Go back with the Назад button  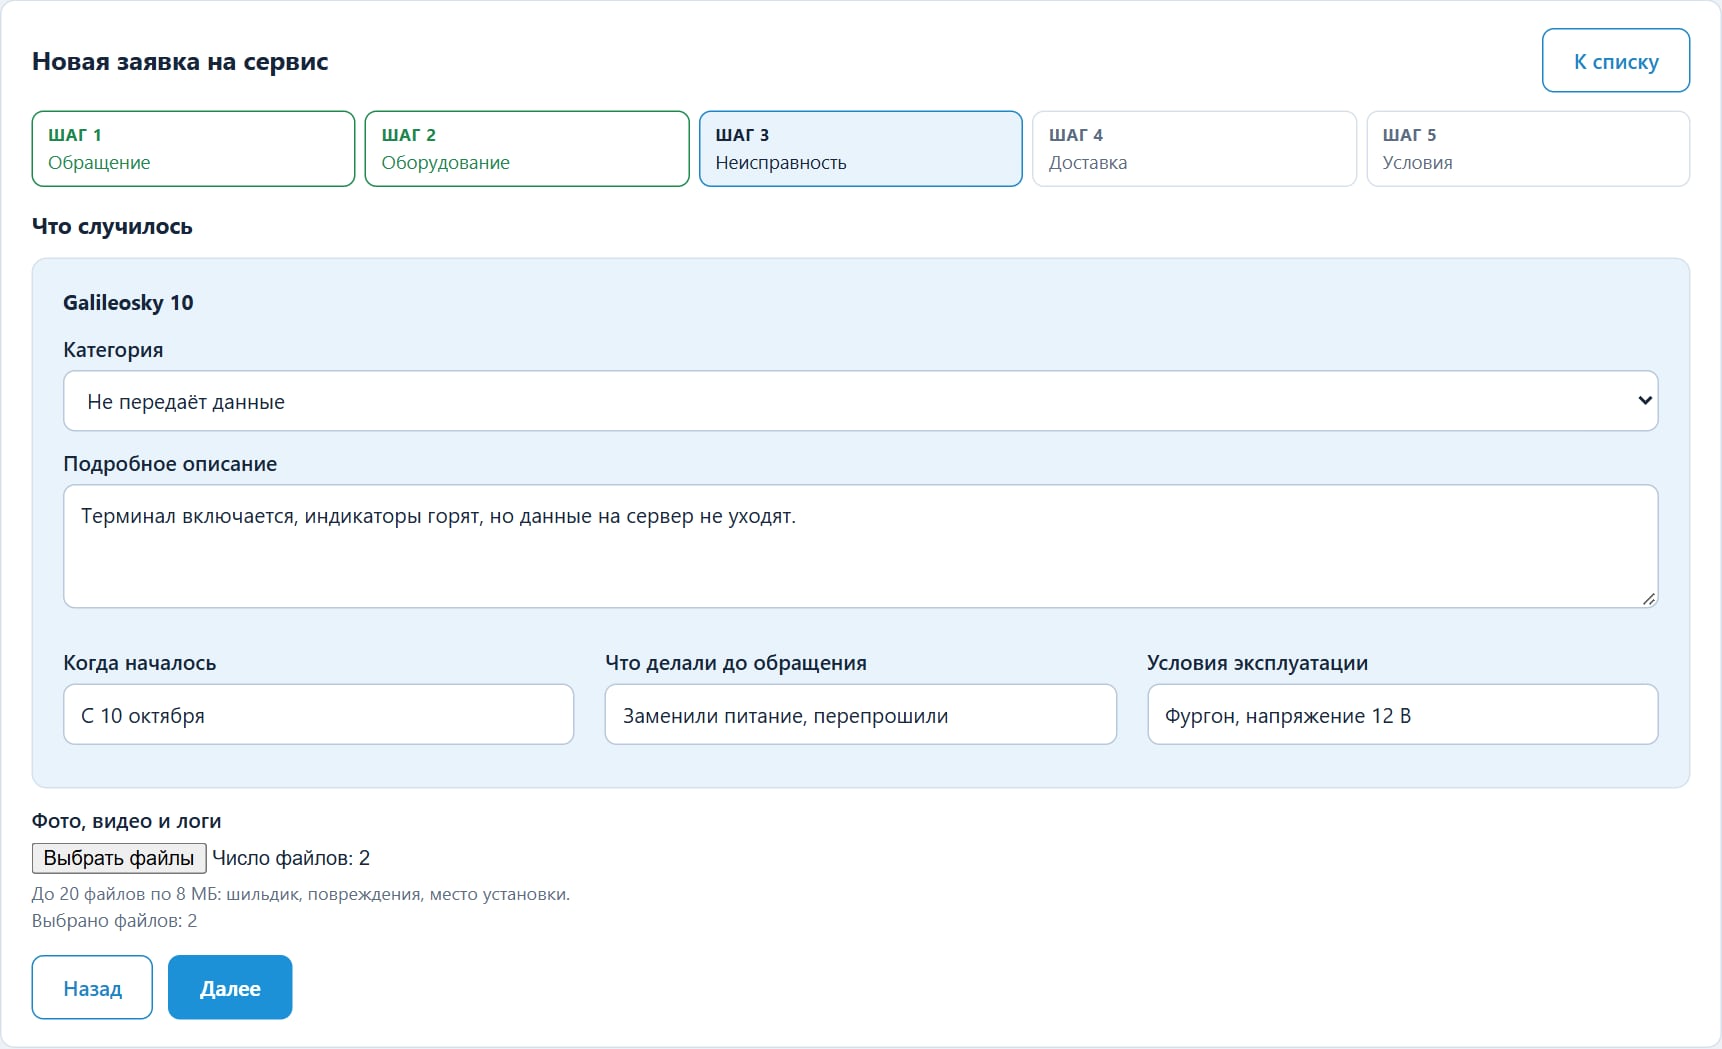[x=92, y=988]
